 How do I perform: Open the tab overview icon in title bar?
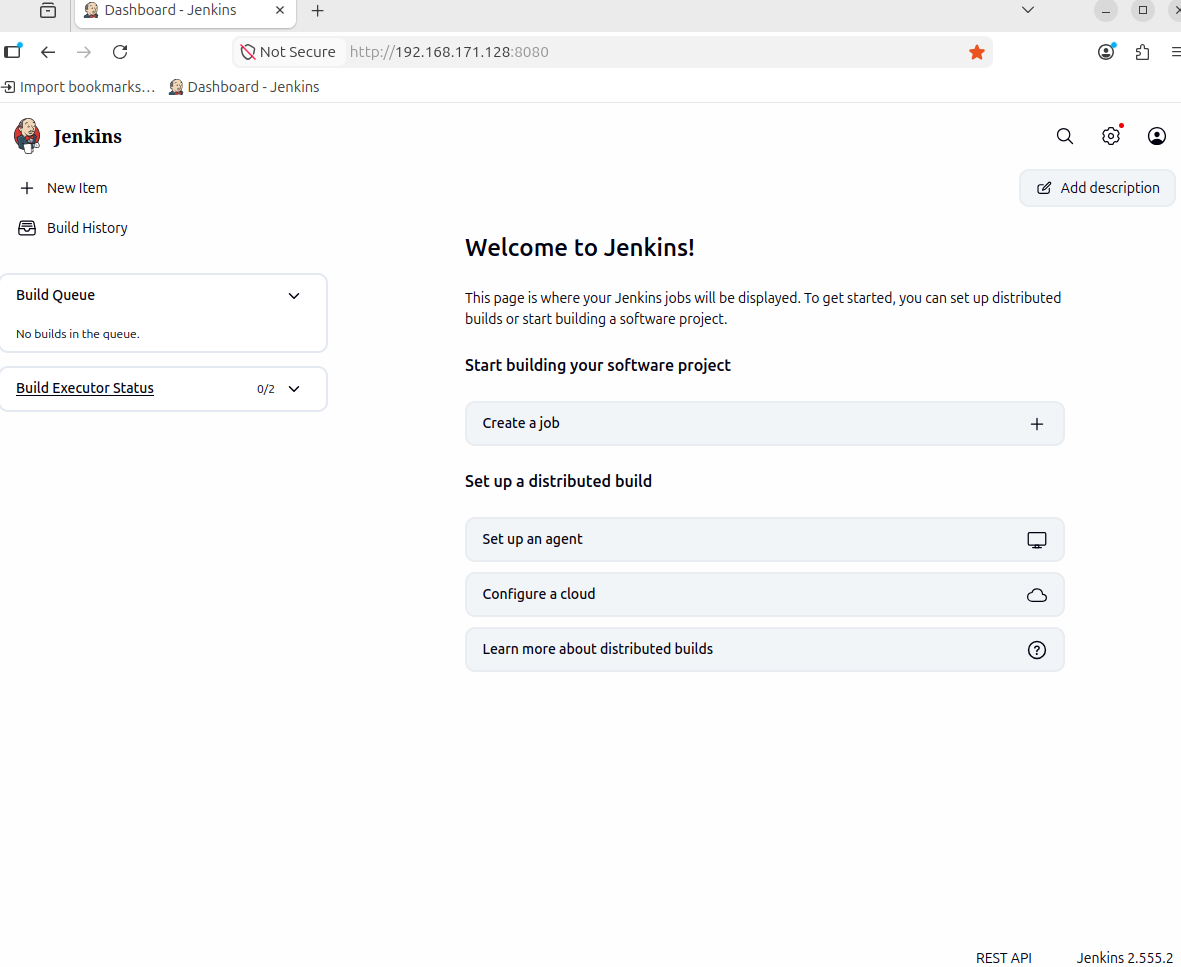click(47, 11)
